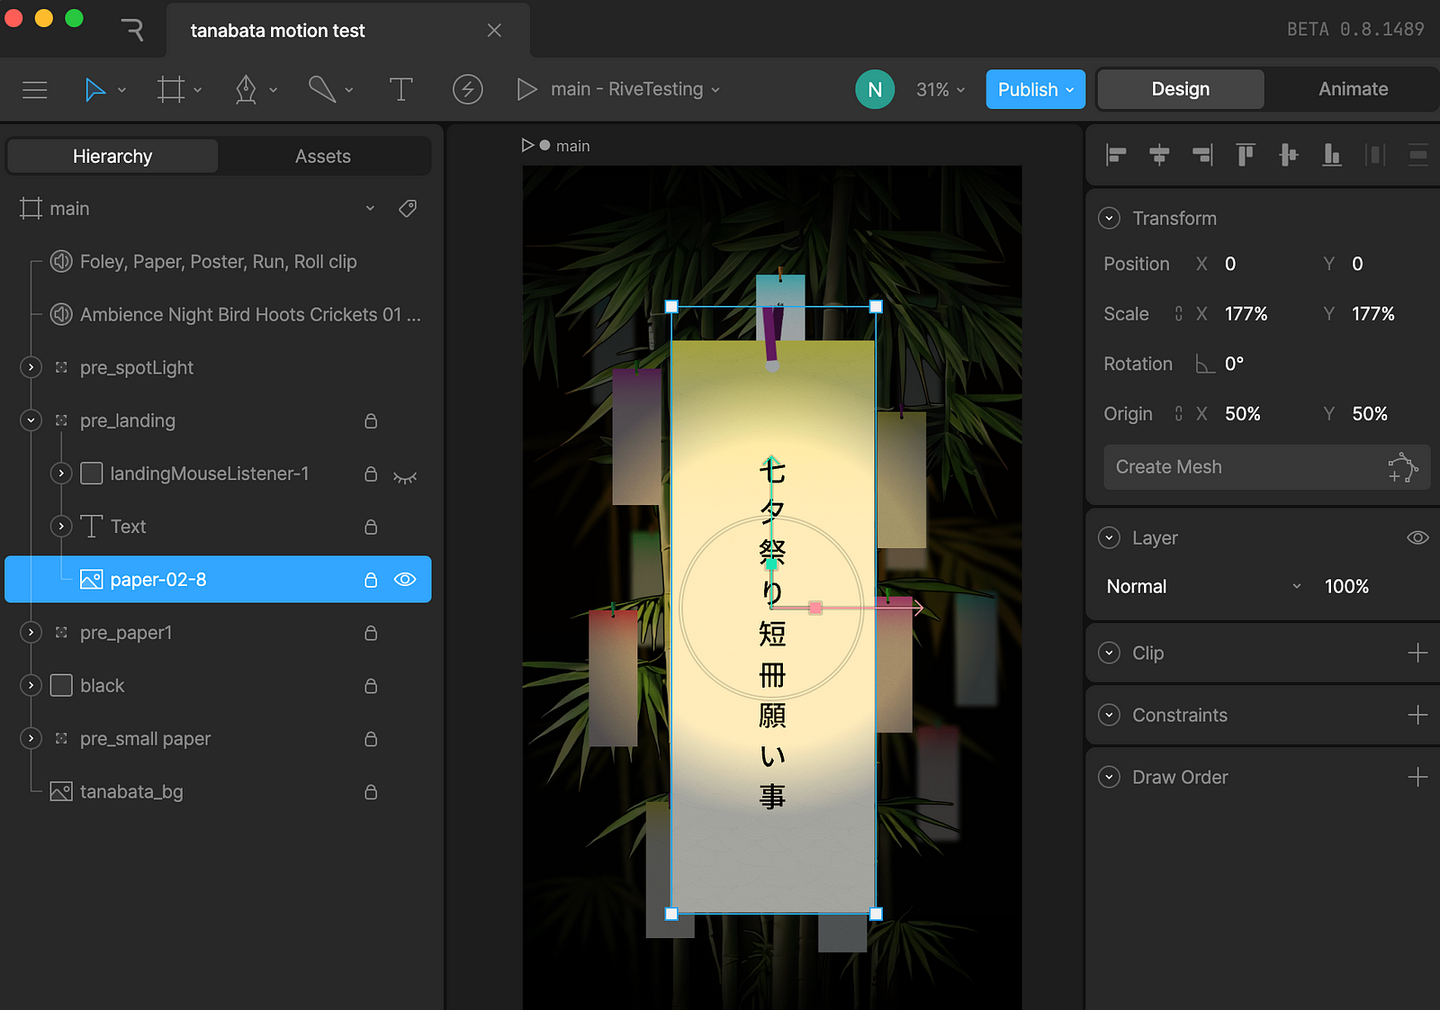Align selection to top edges

(x=1246, y=155)
